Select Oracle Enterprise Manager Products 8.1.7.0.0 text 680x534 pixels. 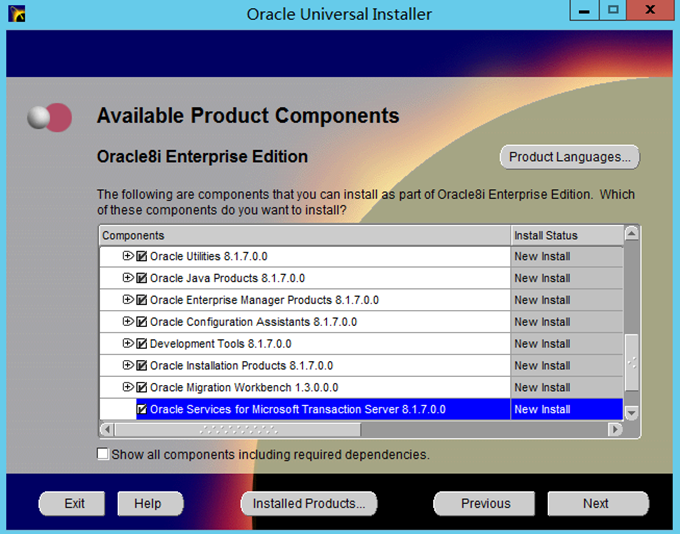pos(264,300)
